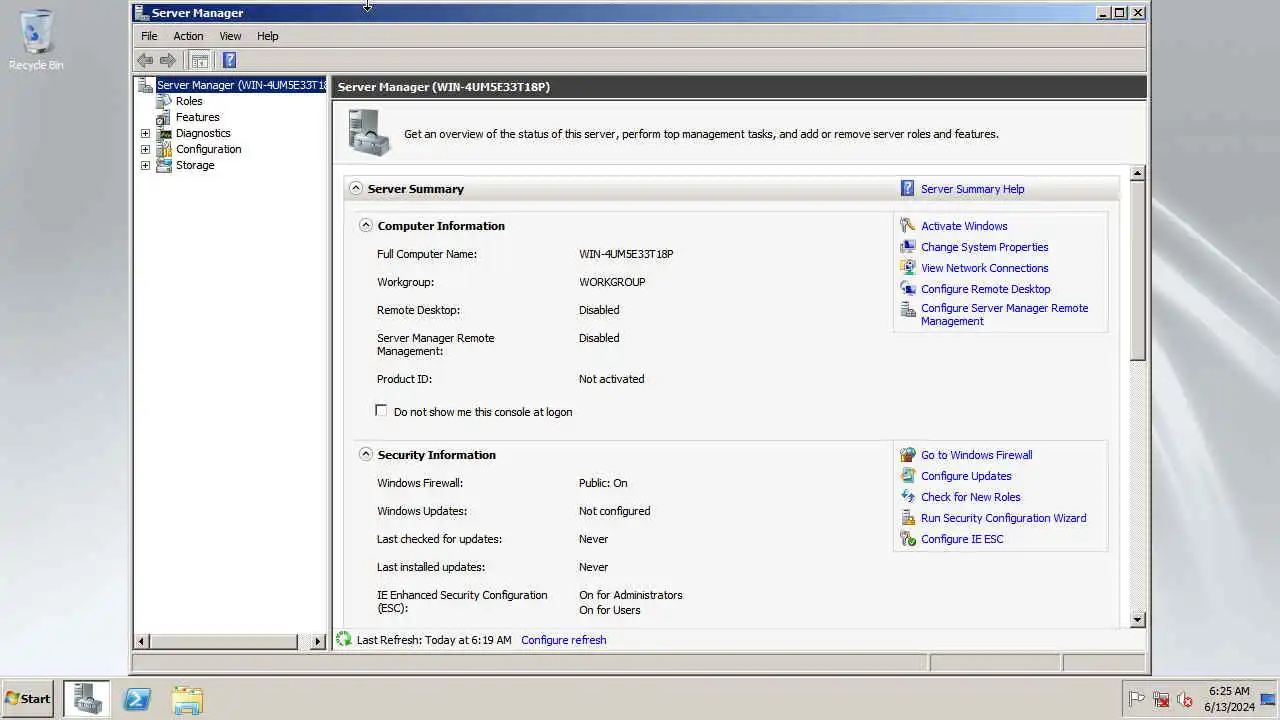Click the Go to Windows Firewall icon
The height and width of the screenshot is (720, 1280).
(x=907, y=455)
